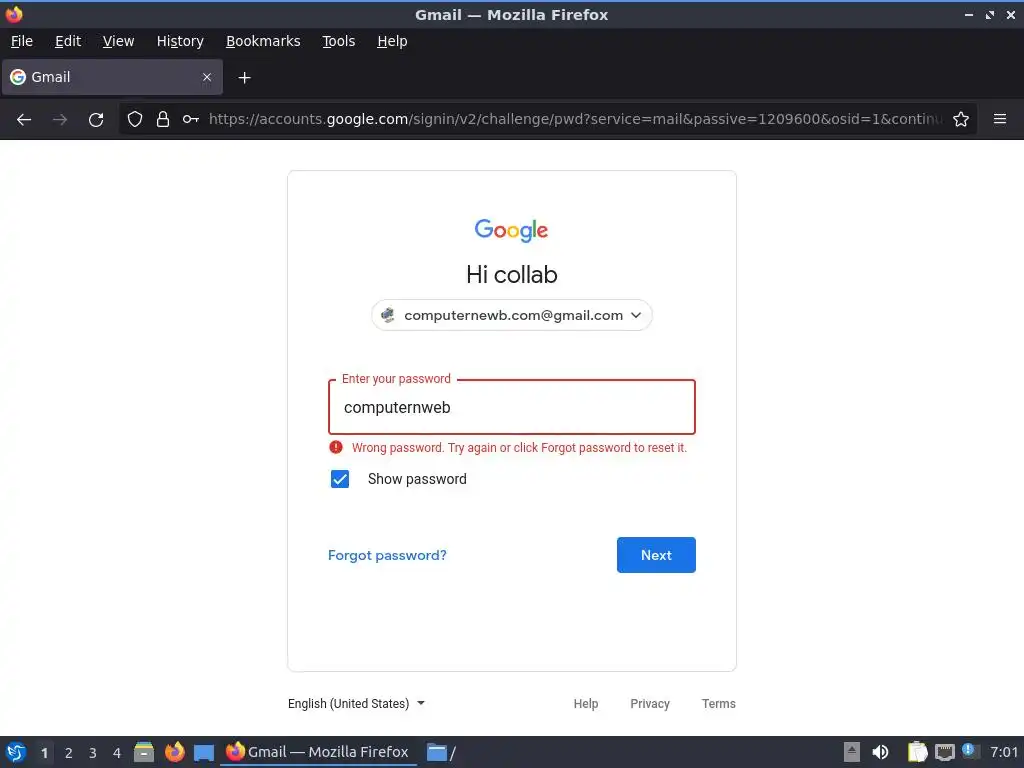Minimize the Firefox window

pyautogui.click(x=968, y=14)
